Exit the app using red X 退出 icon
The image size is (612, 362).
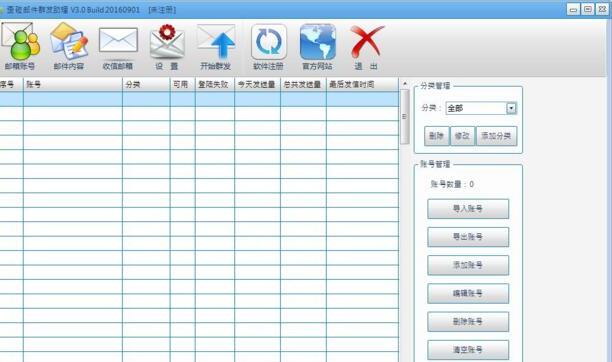[366, 47]
